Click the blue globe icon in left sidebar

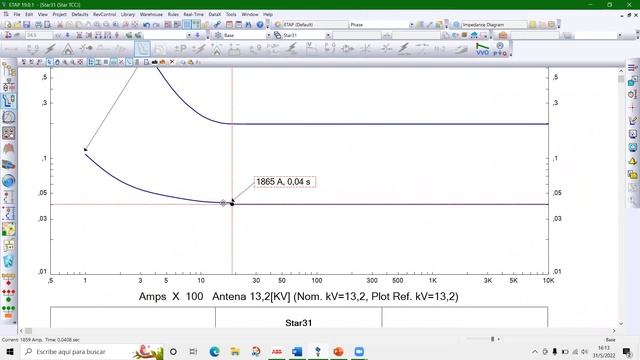9,181
